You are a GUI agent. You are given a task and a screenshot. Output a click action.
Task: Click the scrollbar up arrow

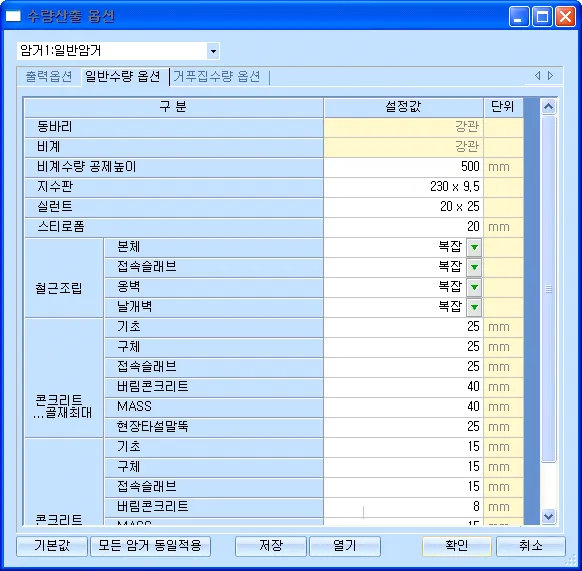point(548,107)
